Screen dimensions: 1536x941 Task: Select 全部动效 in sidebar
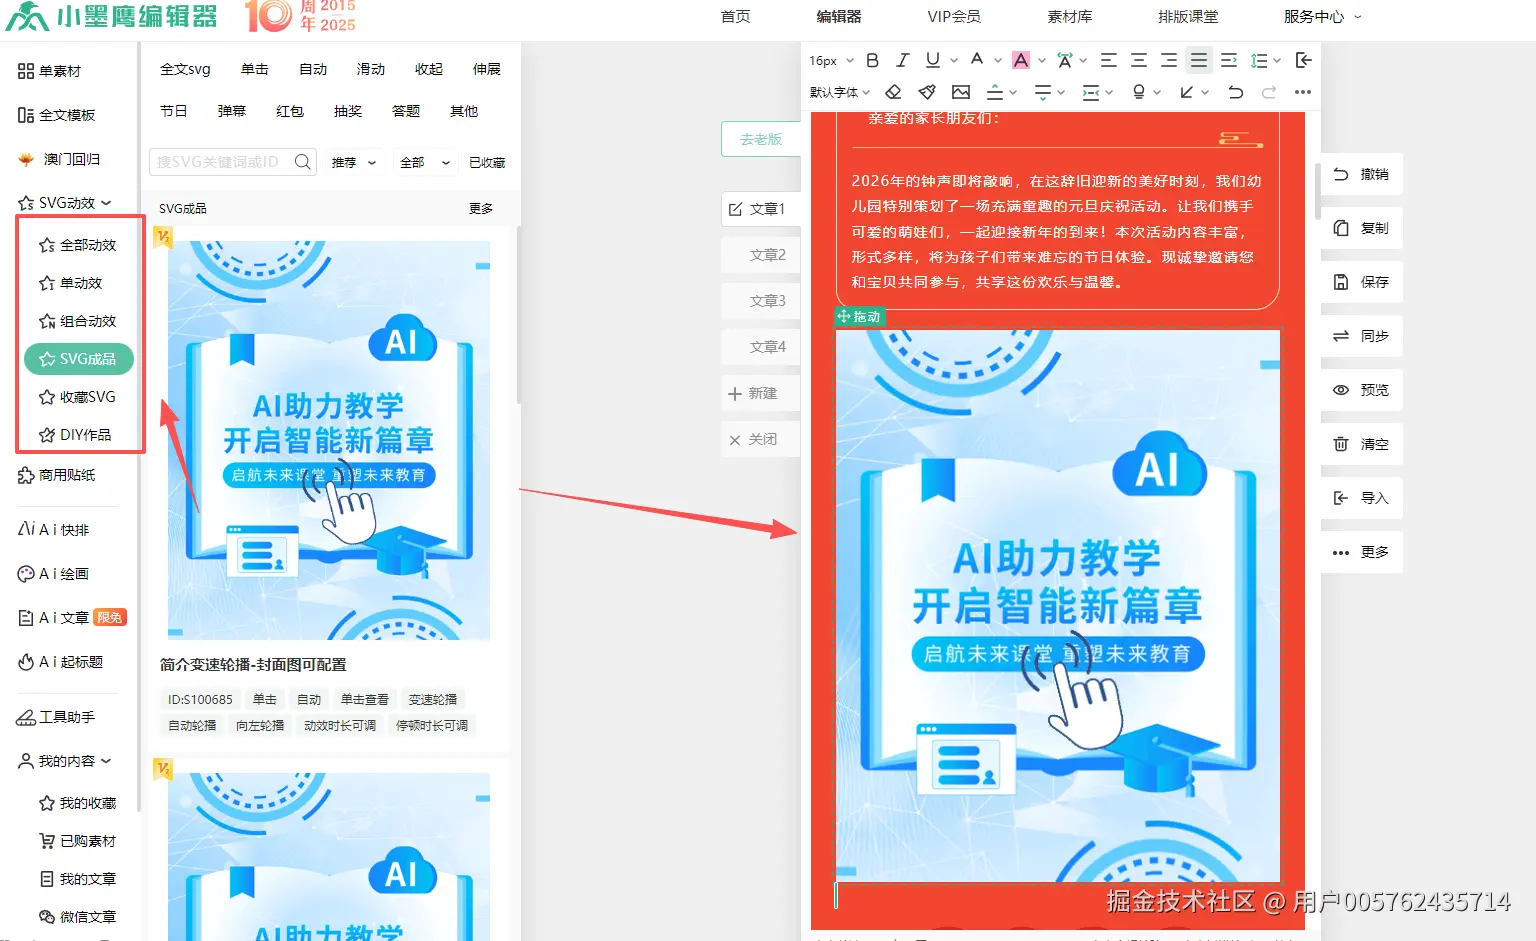tap(78, 245)
